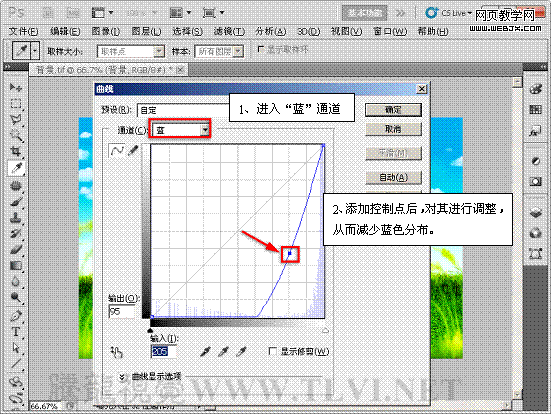This screenshot has width=551, height=414.
Task: Select the 3D Object Rotate tool
Action: pos(16,382)
